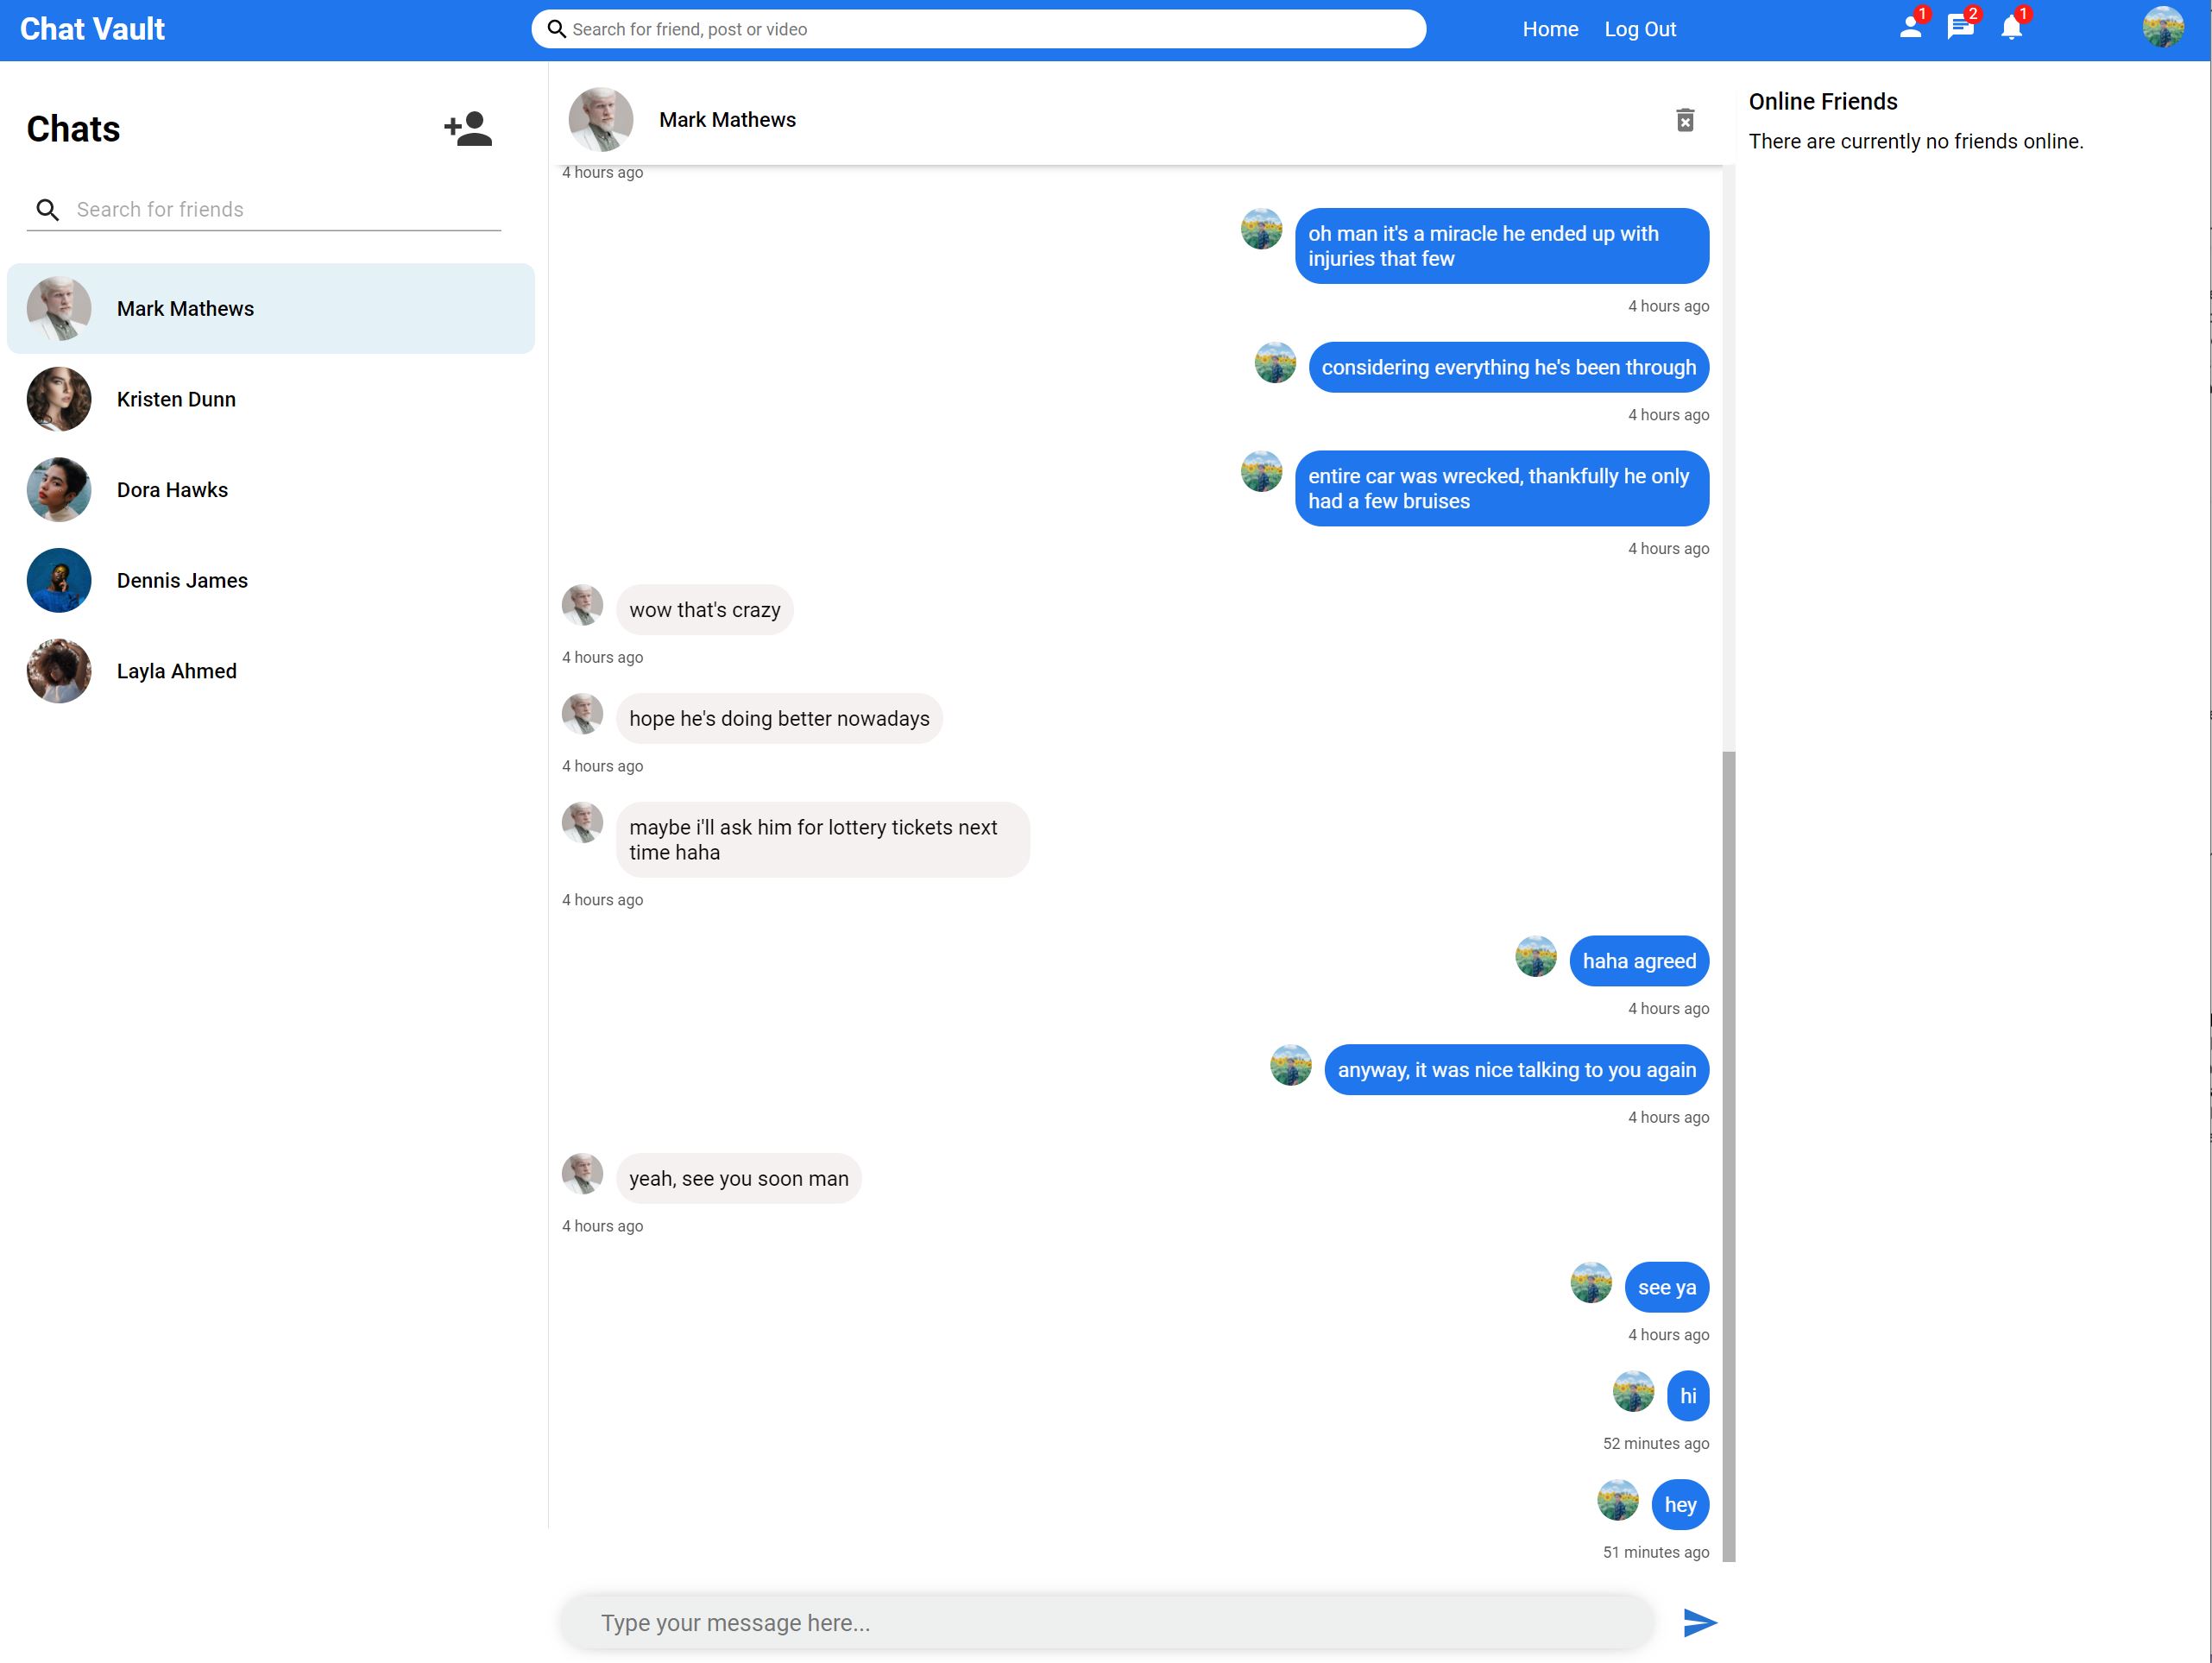Click Mark Mathews' avatar in the chat header
The image size is (2212, 1663).
[600, 120]
